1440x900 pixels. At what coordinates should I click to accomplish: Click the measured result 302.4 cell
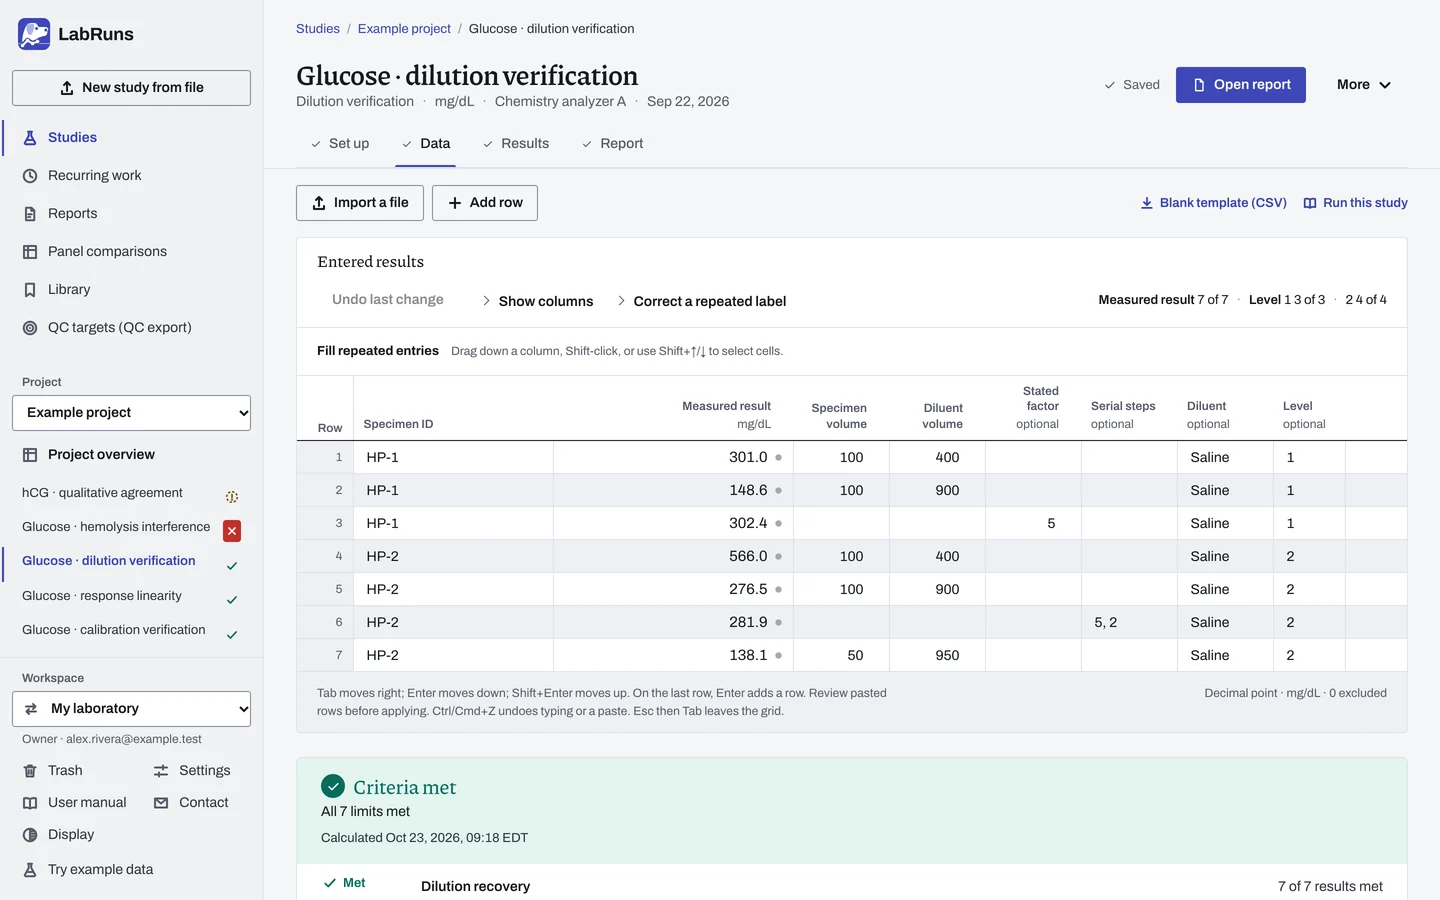point(673,524)
